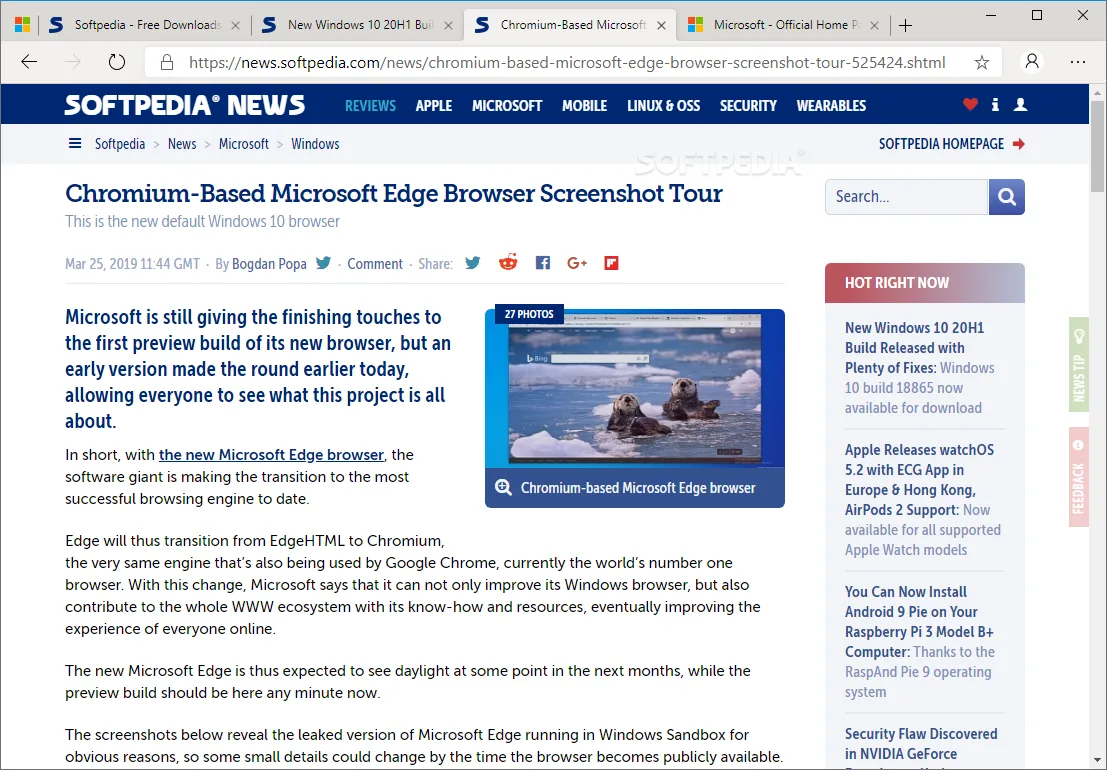Go back using the browser back arrow

pos(29,62)
